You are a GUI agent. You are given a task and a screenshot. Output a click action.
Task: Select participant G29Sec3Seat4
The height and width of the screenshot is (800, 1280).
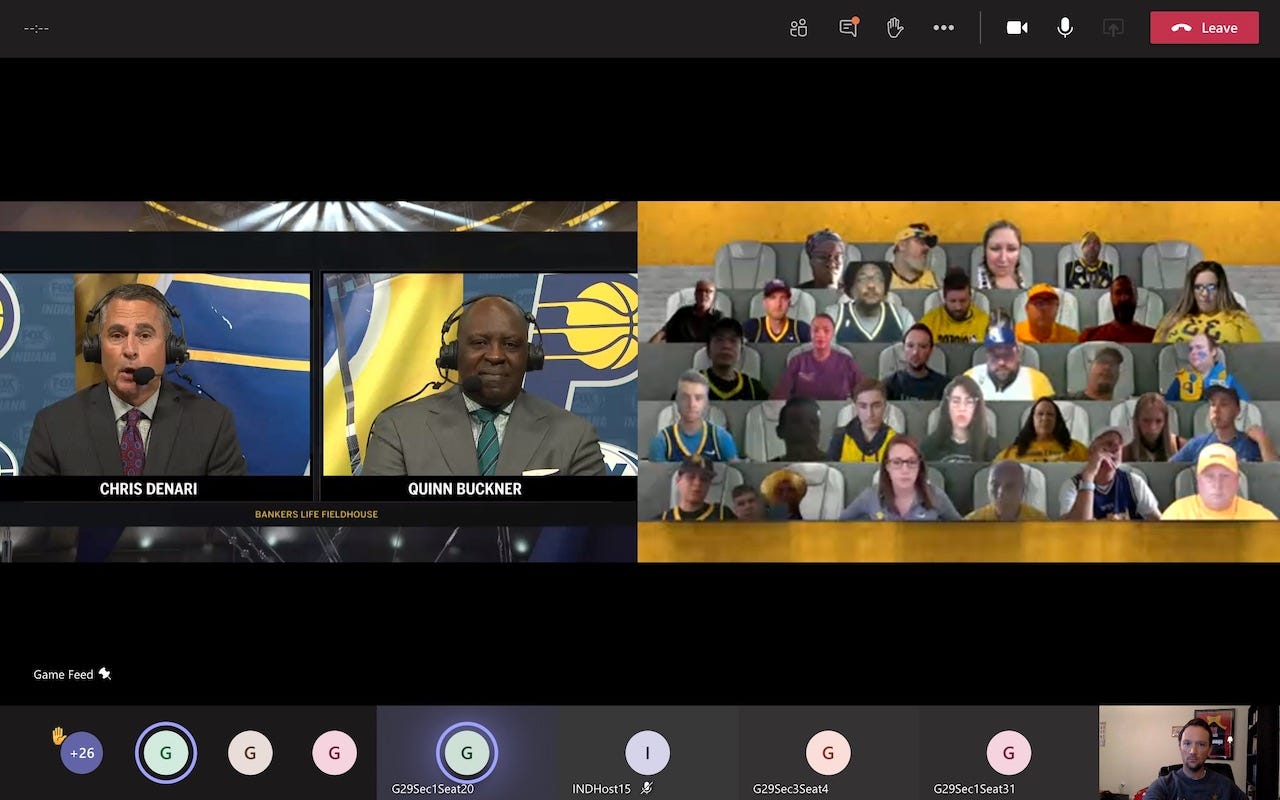827,752
